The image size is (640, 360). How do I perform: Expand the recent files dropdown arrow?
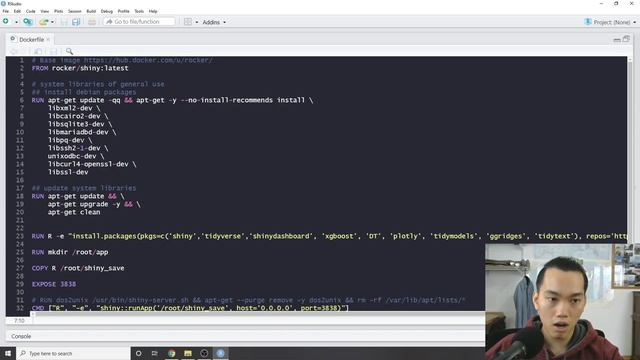tap(52, 22)
